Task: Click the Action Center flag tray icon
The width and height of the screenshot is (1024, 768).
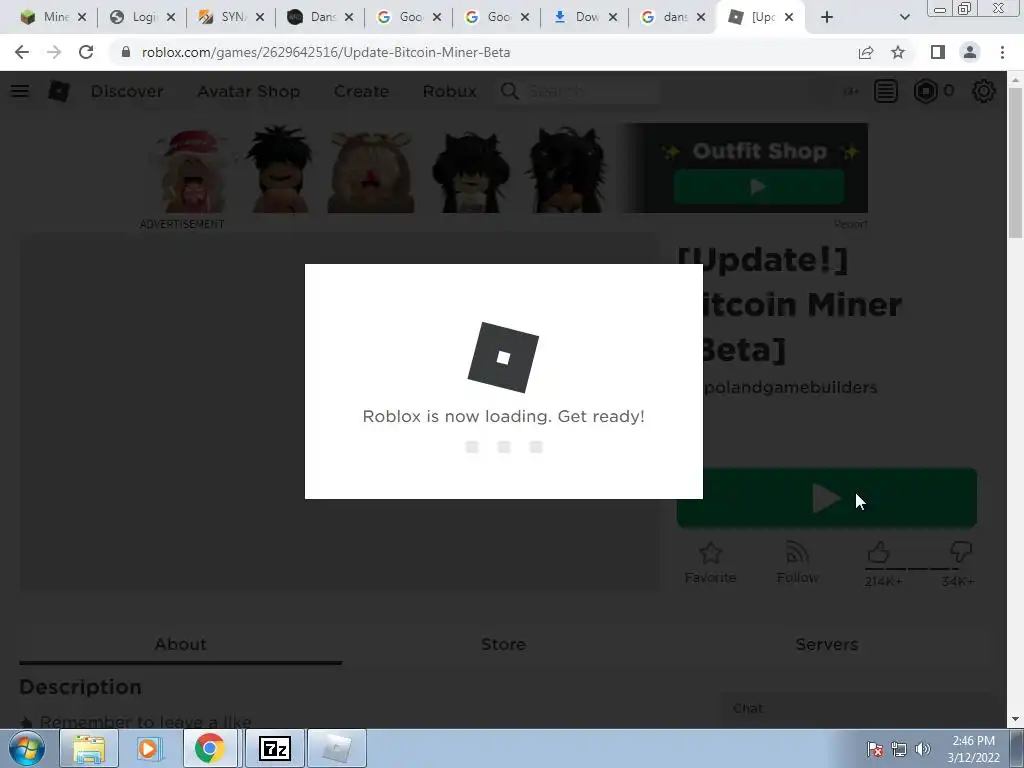Action: click(875, 749)
